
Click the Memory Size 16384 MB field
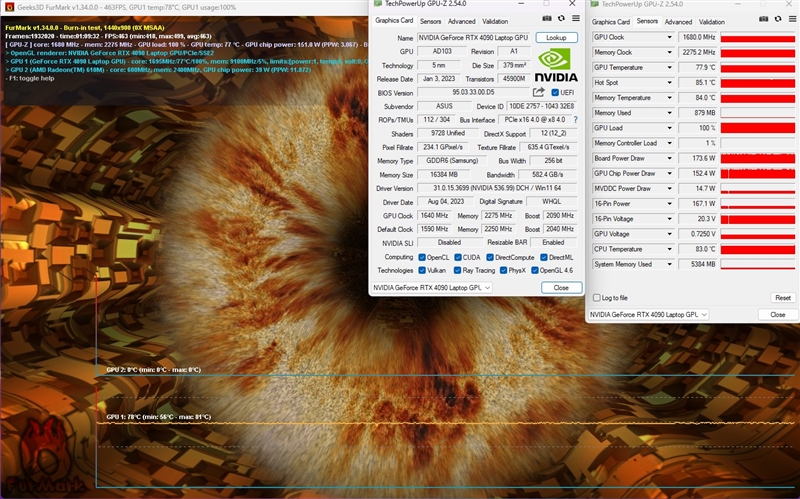tap(444, 174)
